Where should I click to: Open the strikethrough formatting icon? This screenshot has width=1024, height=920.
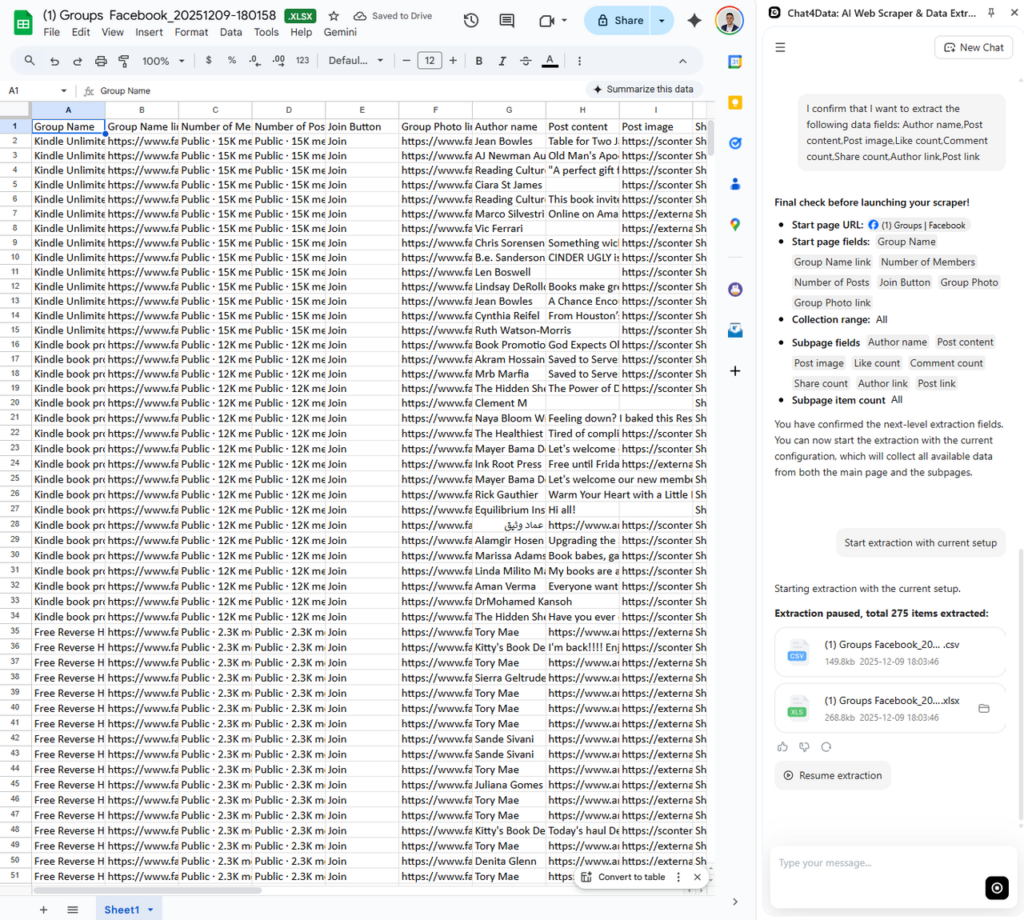(x=526, y=60)
